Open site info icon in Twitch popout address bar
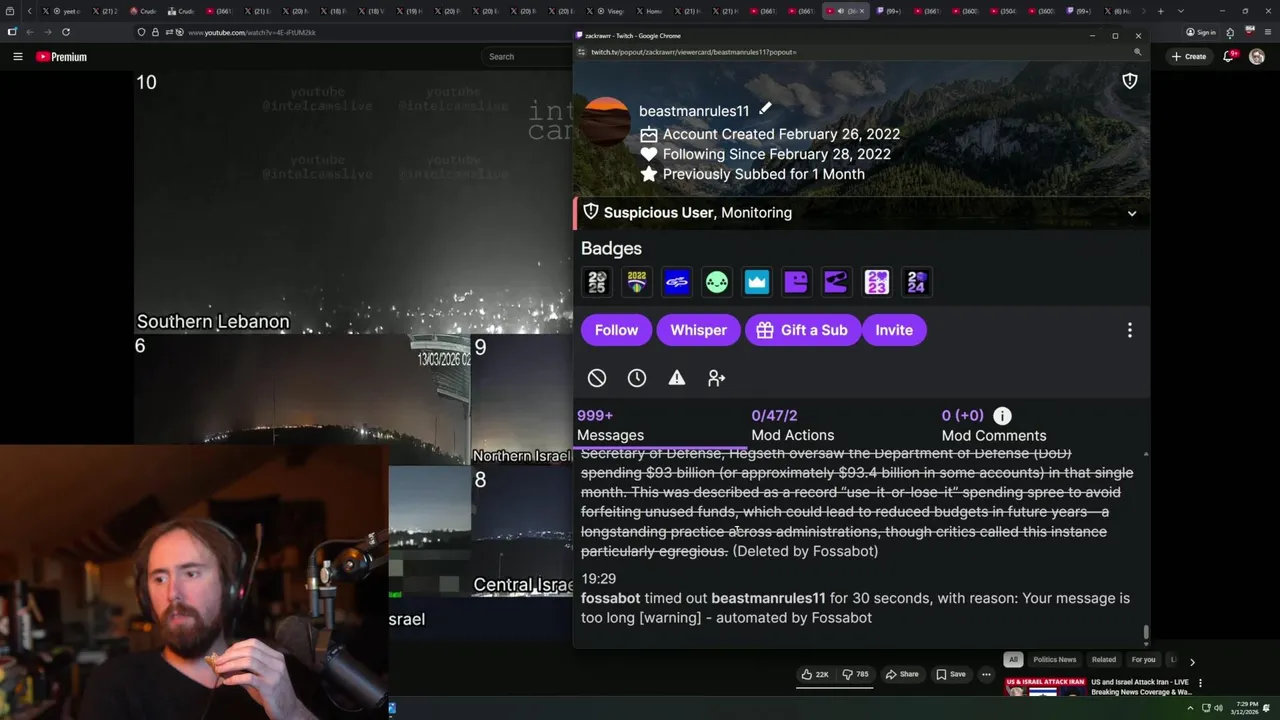 coord(581,52)
